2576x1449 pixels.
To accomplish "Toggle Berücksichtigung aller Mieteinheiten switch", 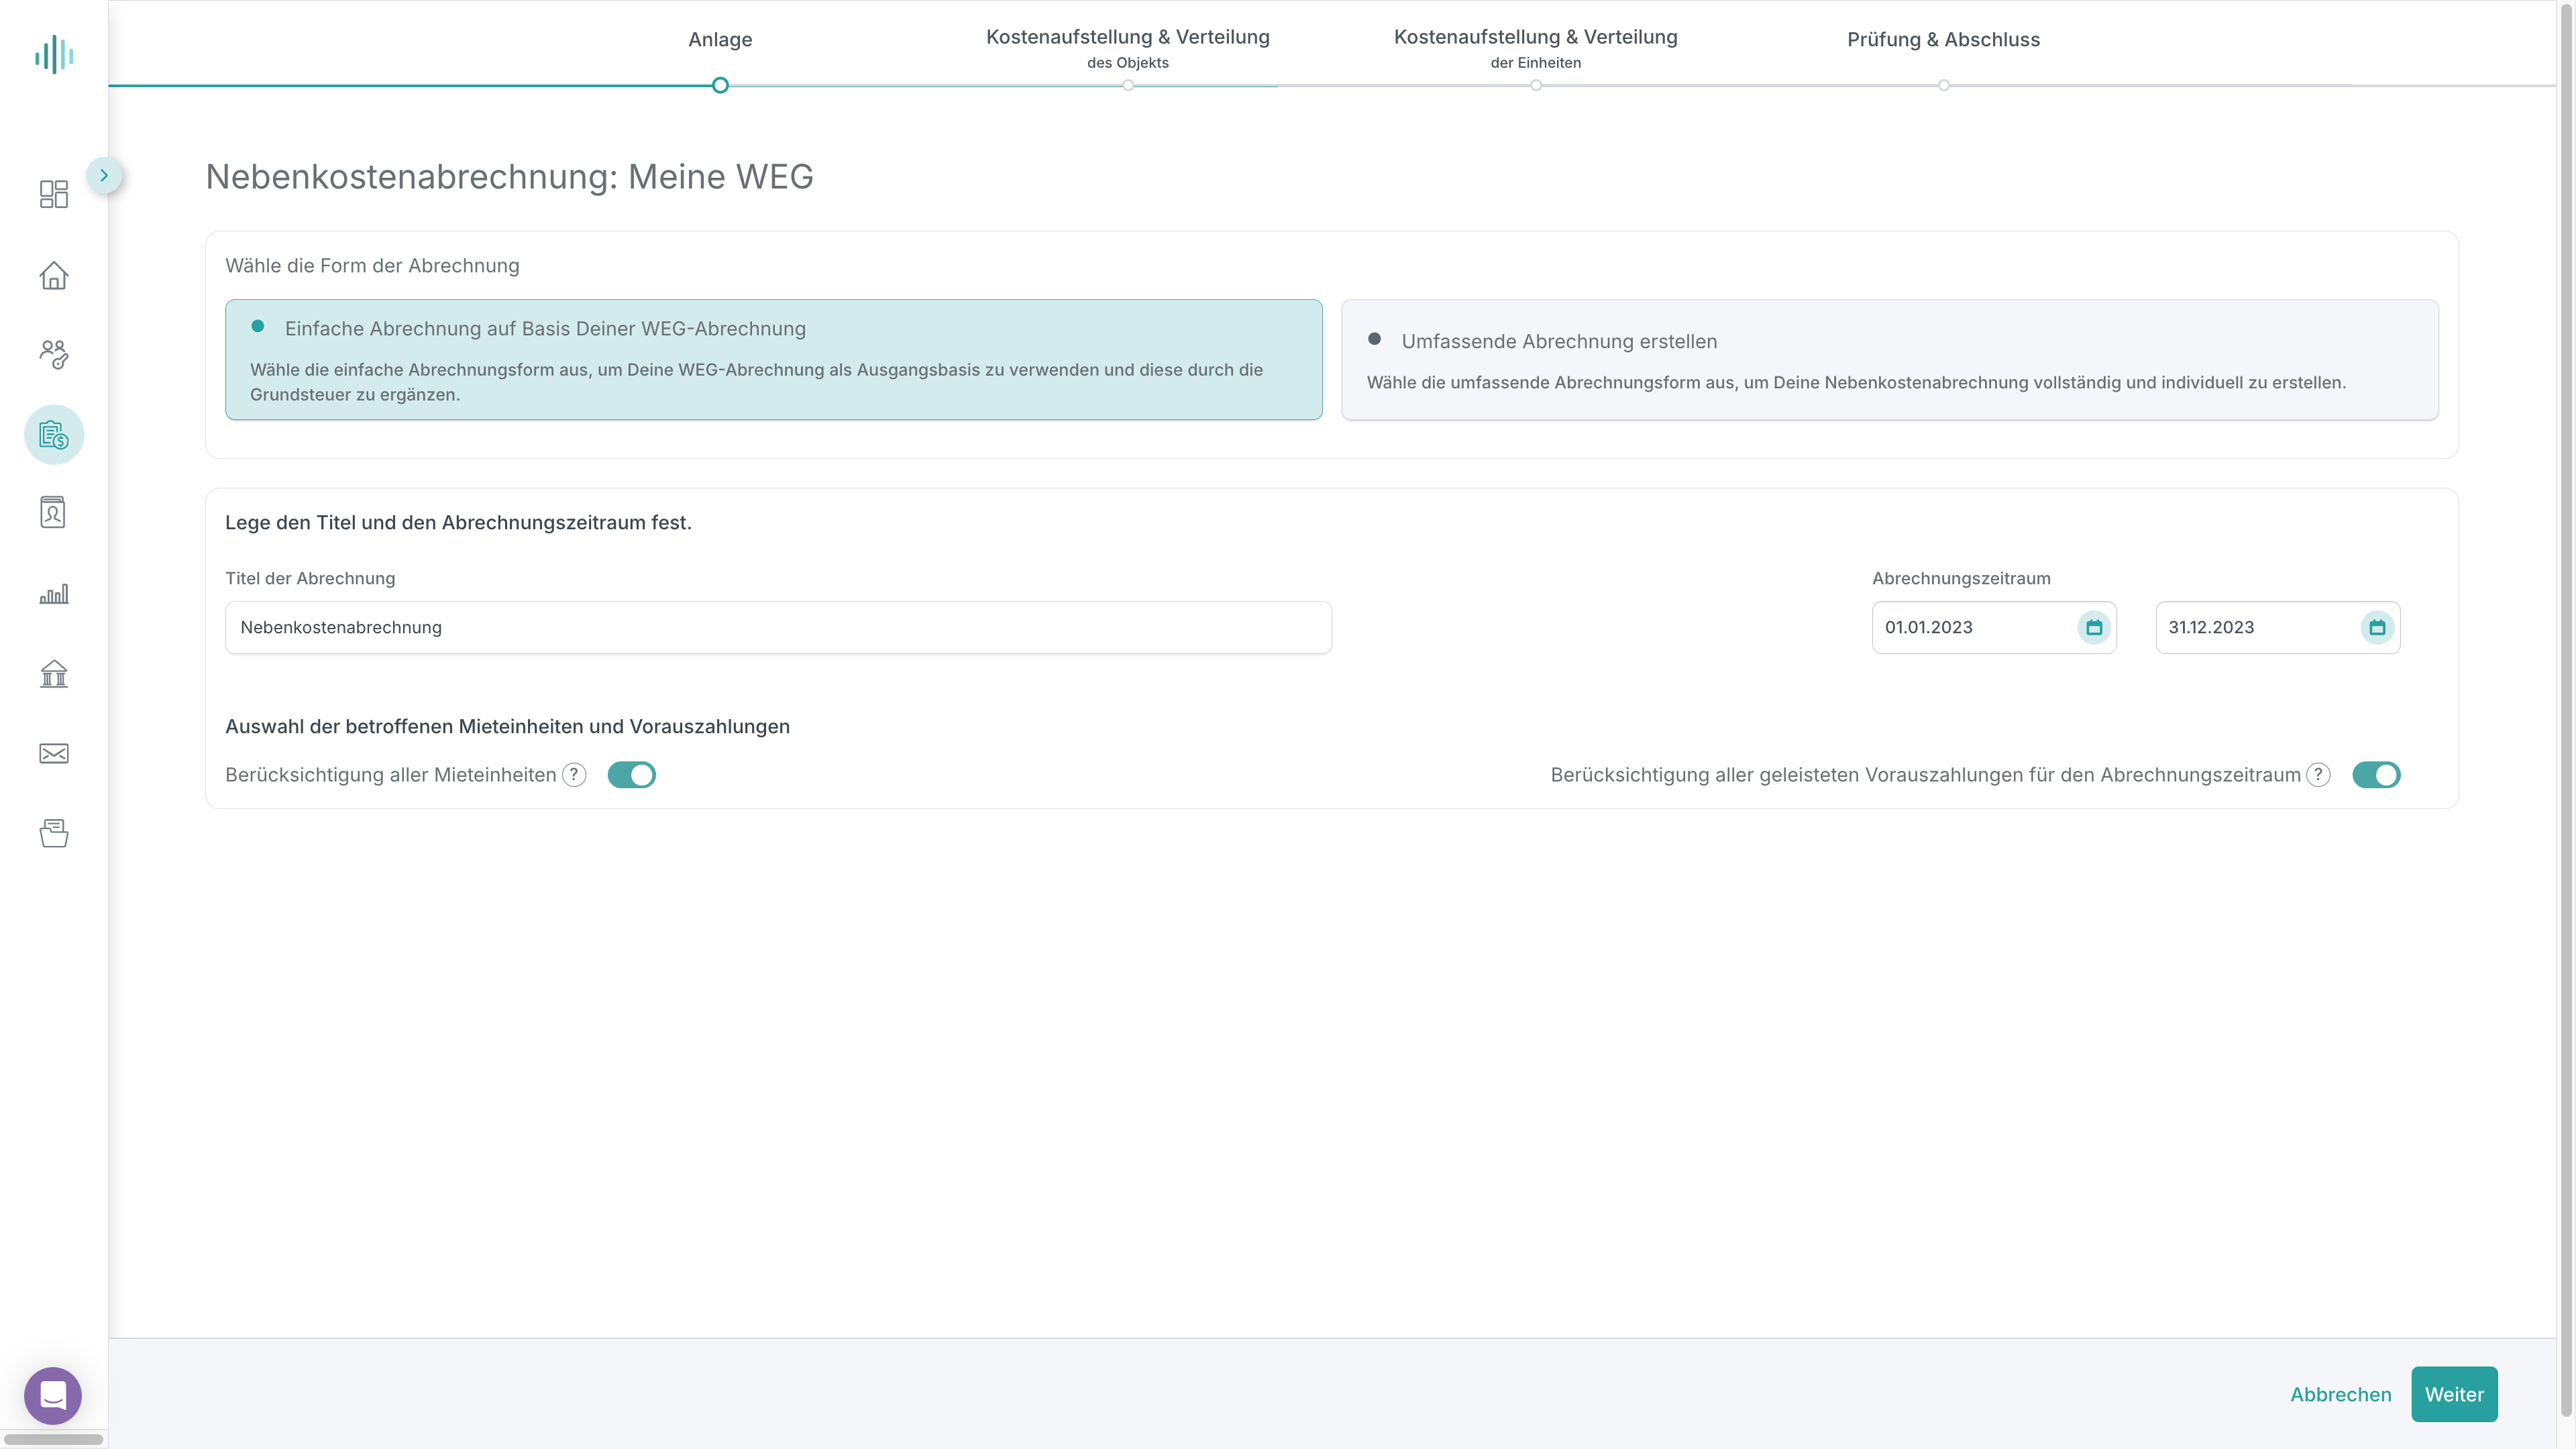I will click(x=632, y=775).
